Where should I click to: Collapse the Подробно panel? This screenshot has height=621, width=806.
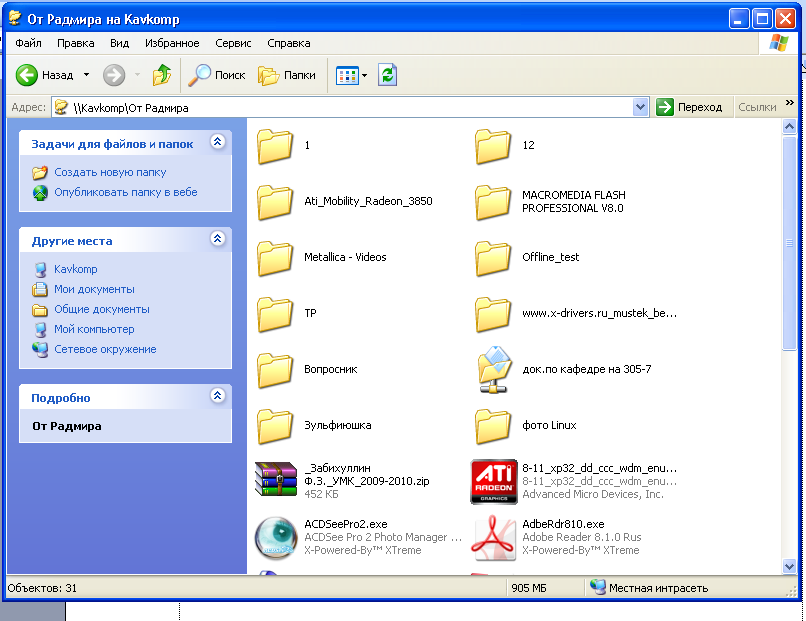point(218,395)
